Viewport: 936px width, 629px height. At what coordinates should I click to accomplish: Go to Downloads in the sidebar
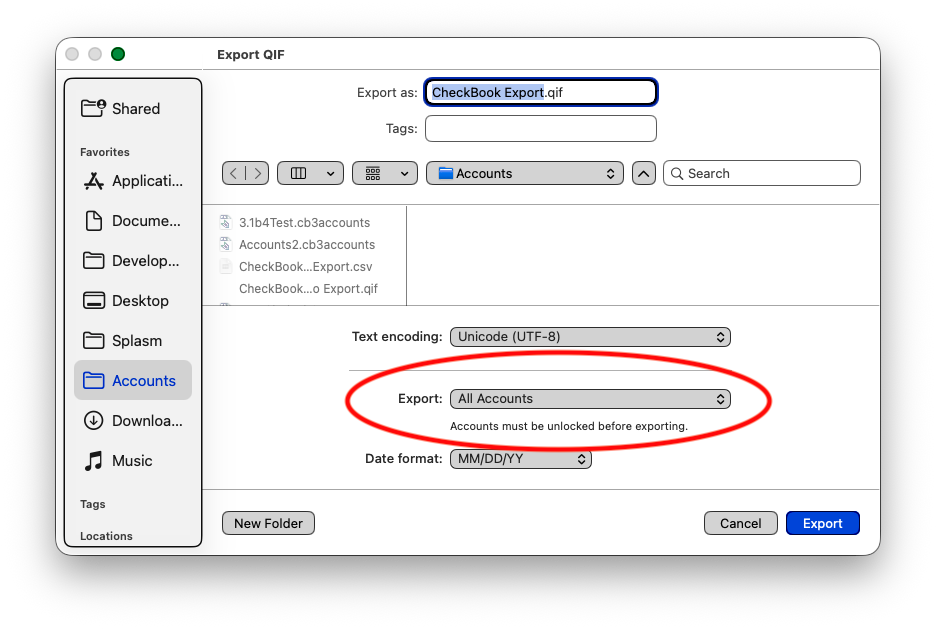(x=133, y=421)
